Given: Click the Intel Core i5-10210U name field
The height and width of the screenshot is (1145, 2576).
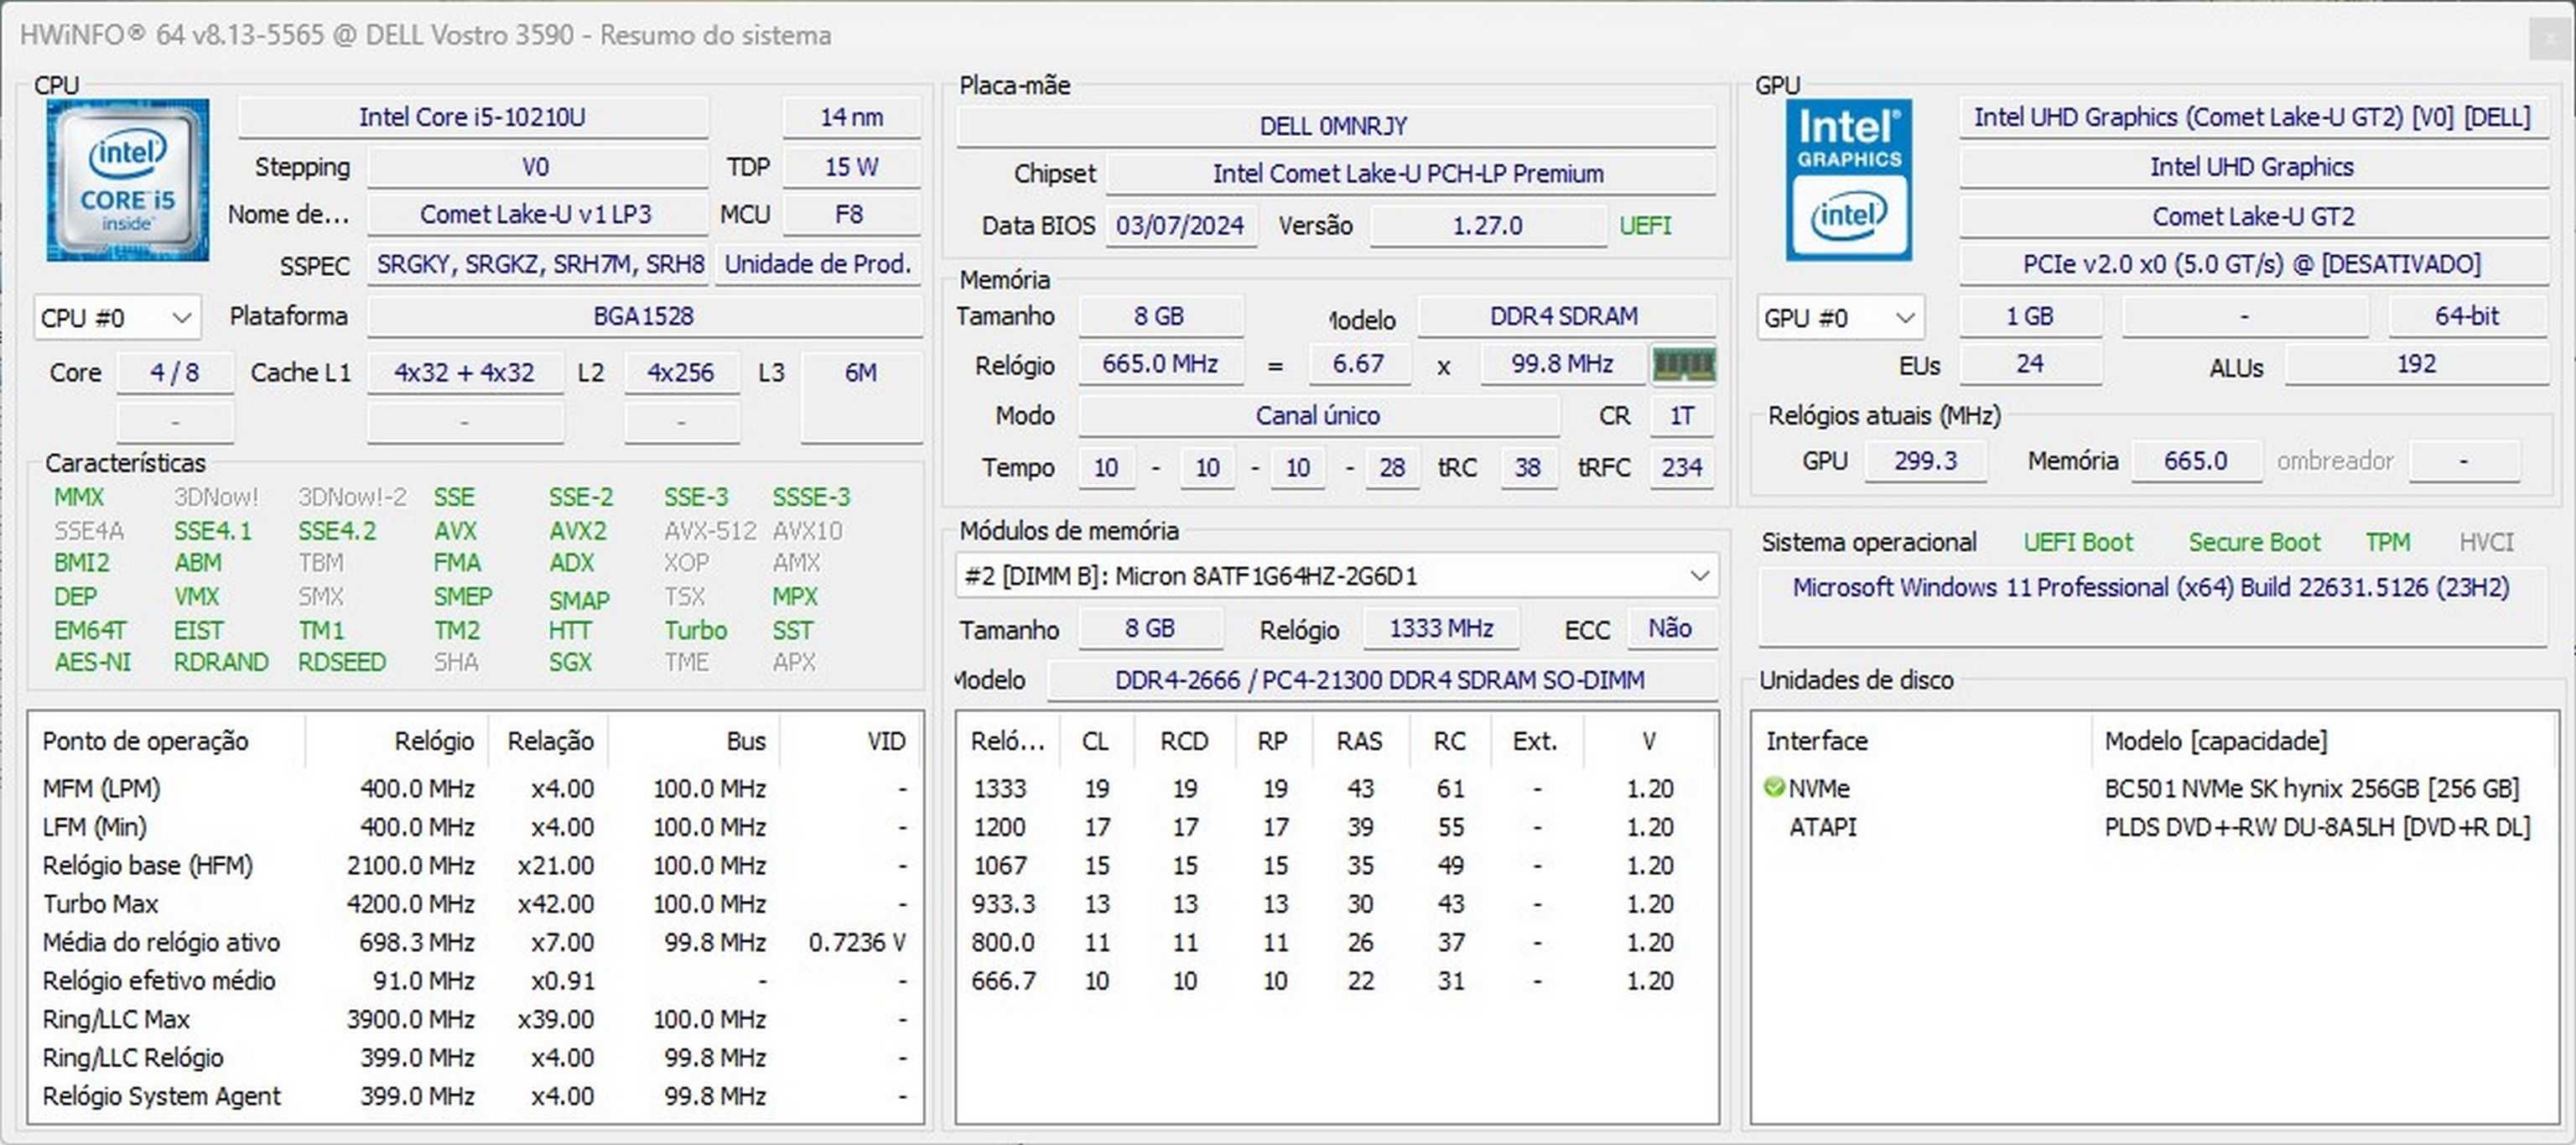Looking at the screenshot, I should [473, 117].
